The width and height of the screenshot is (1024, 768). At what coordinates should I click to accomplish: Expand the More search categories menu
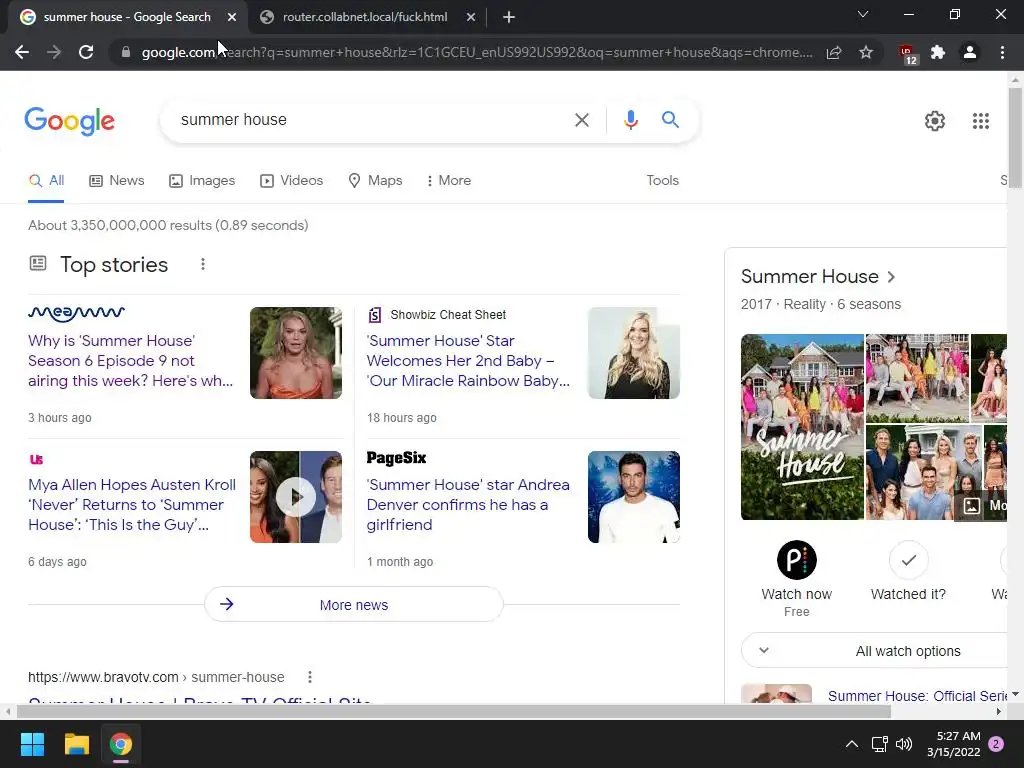449,181
